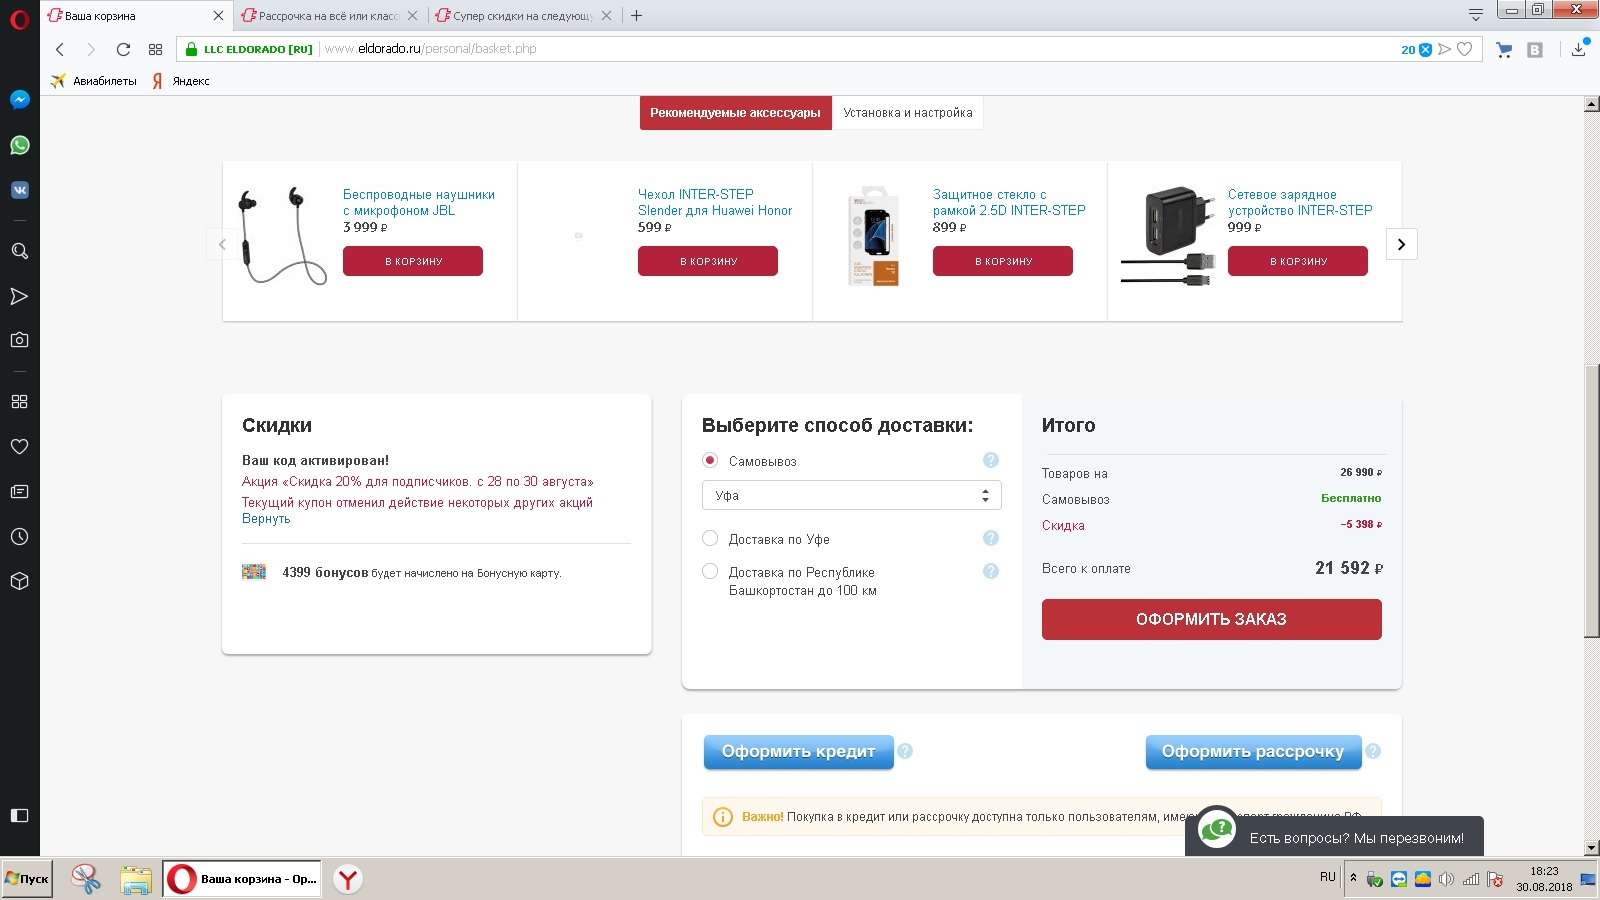1600x900 pixels.
Task: Select Доставка по Уфе radio option
Action: pyautogui.click(x=710, y=538)
